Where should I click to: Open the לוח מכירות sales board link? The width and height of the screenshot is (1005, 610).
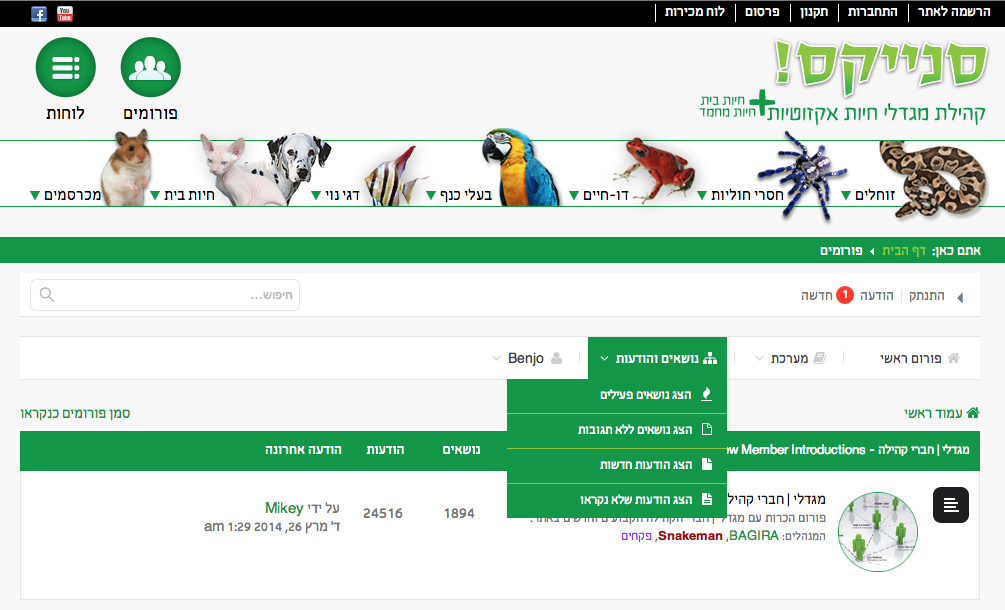[x=695, y=12]
